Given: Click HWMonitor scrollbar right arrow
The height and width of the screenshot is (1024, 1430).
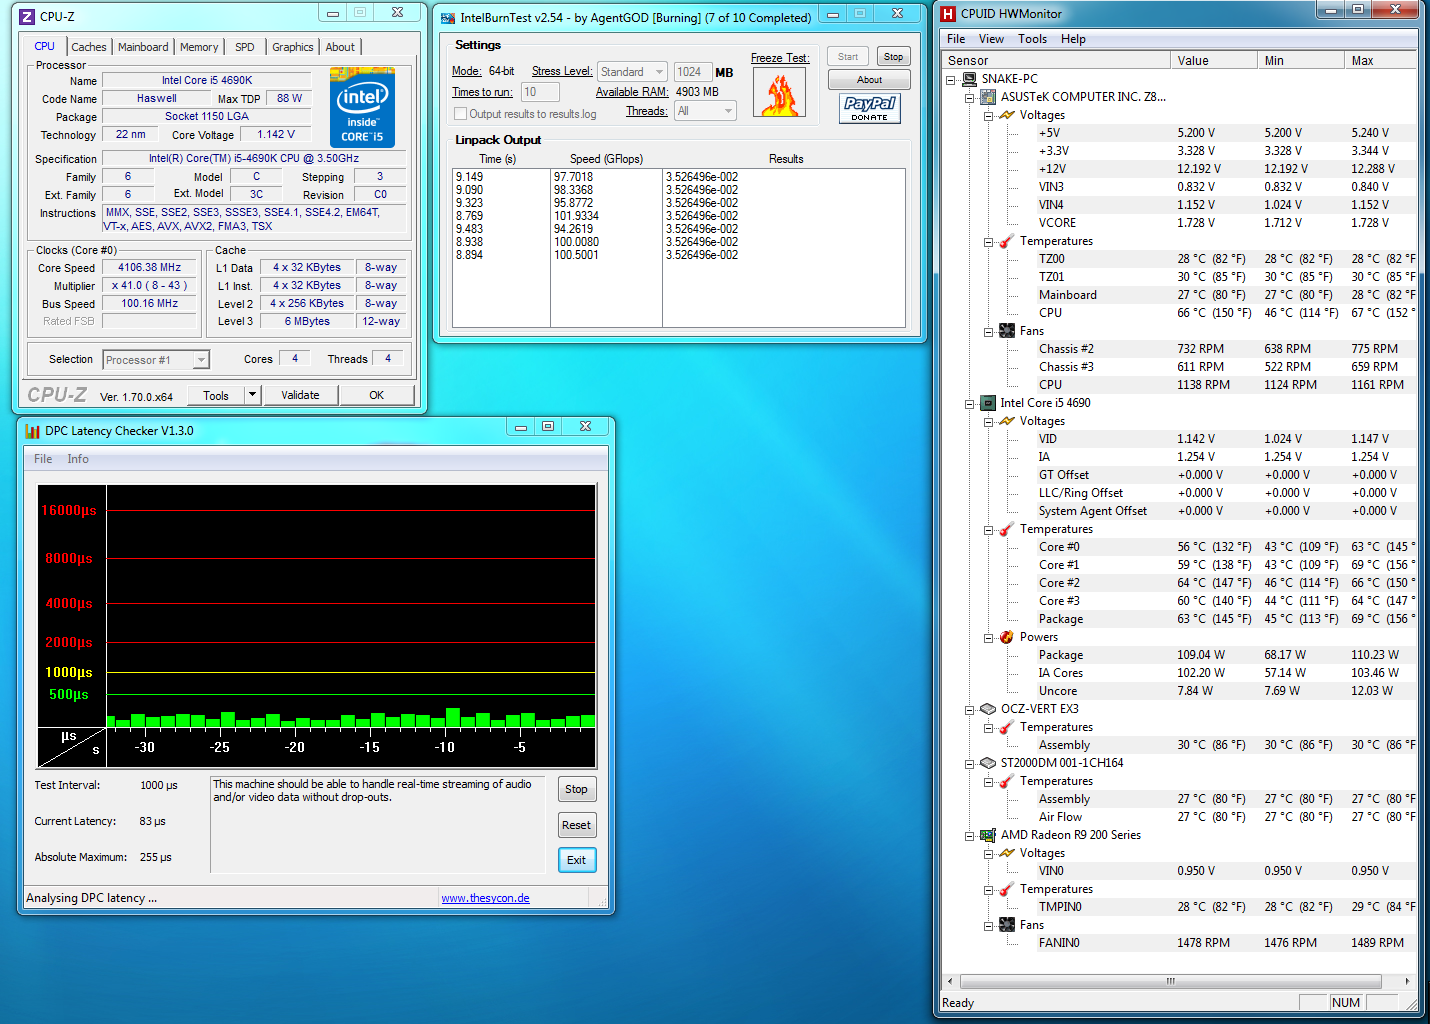Looking at the screenshot, I should pyautogui.click(x=1407, y=981).
